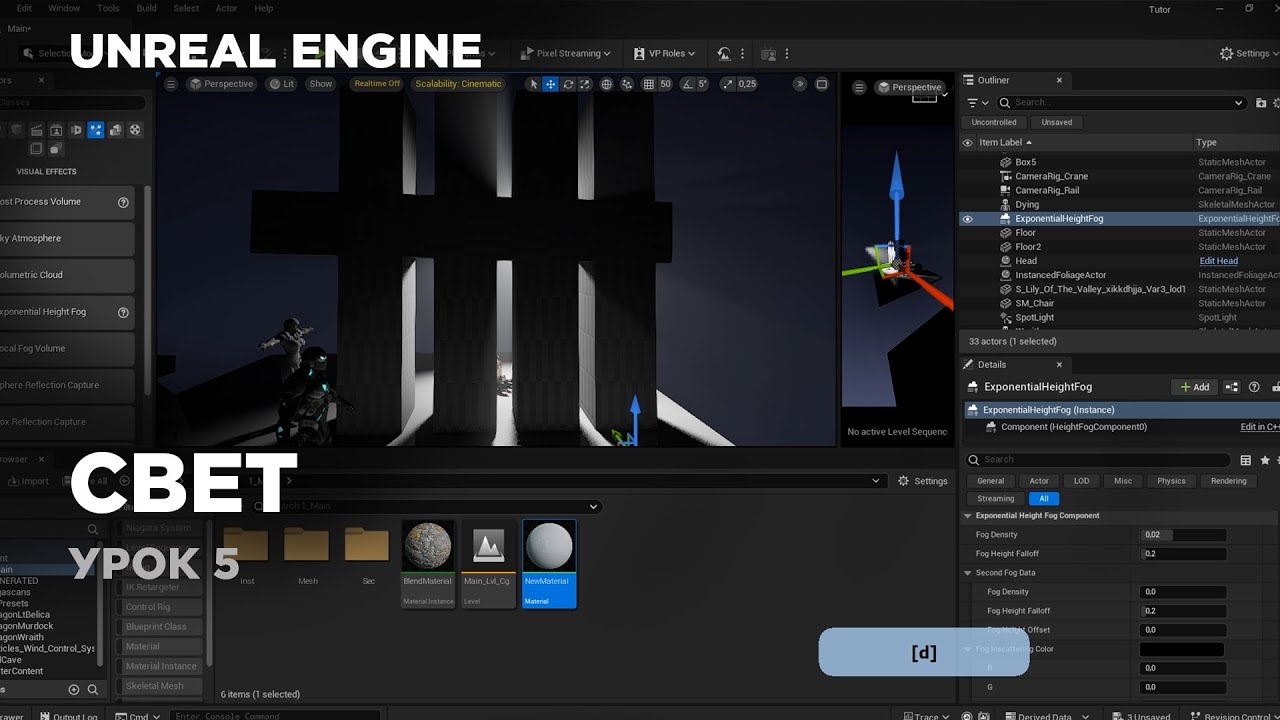
Task: Toggle visibility of ExponentialHeightFog actor
Action: point(967,219)
